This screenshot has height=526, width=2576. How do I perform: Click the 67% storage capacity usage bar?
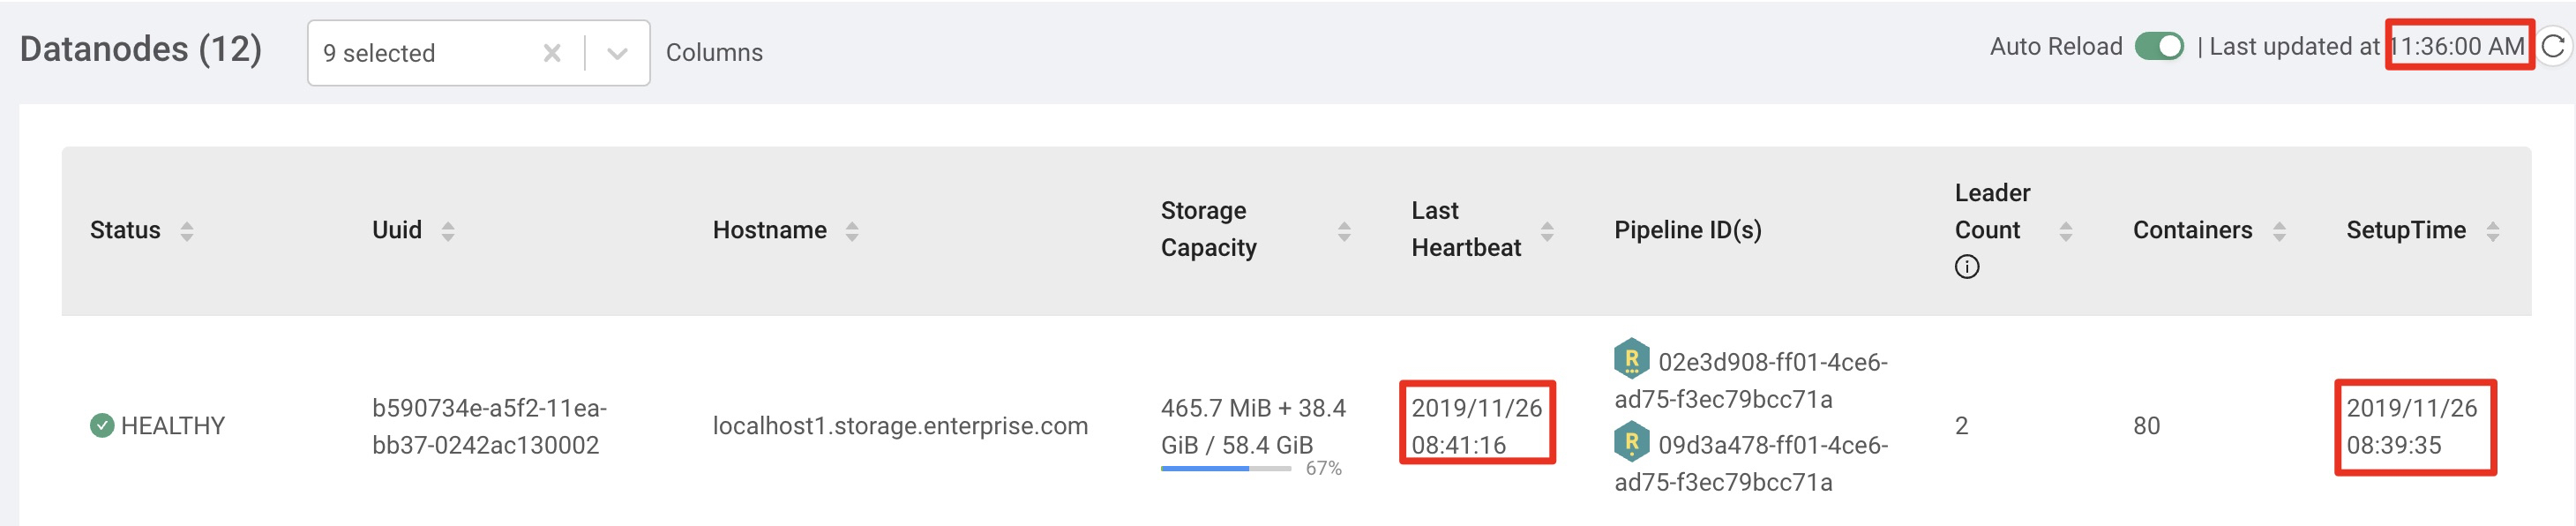[x=1225, y=468]
